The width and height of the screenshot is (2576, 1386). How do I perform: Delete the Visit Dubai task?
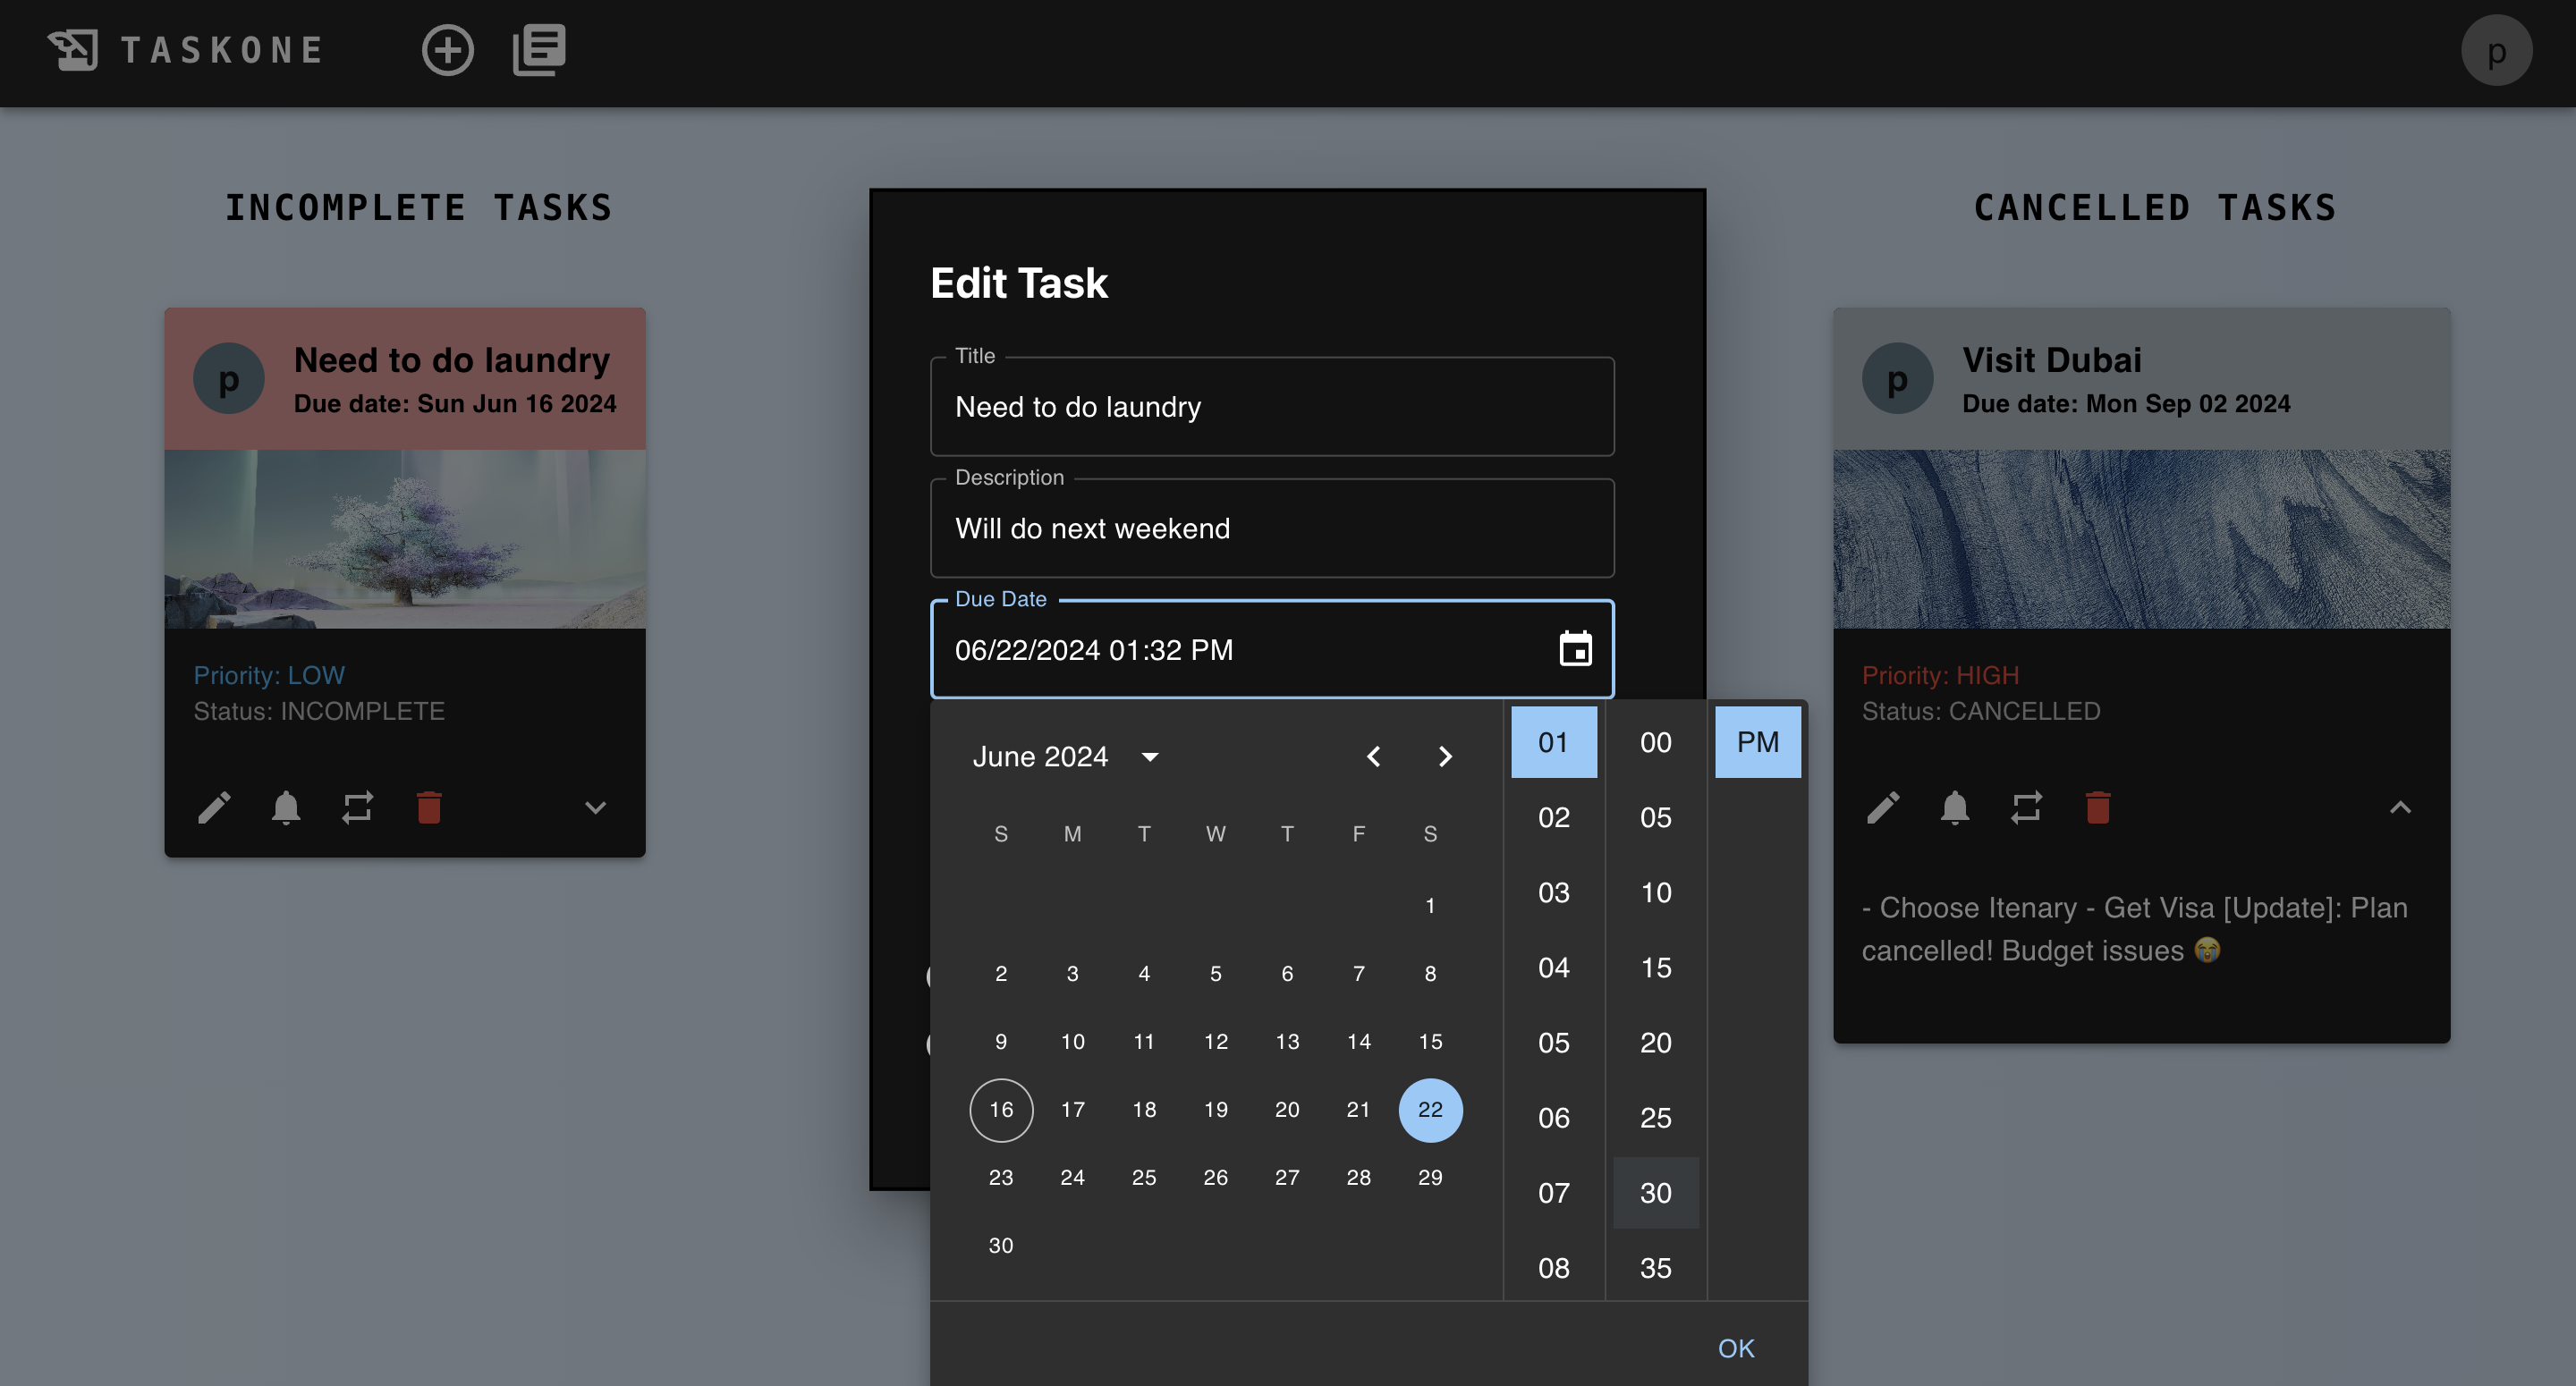click(x=2098, y=807)
